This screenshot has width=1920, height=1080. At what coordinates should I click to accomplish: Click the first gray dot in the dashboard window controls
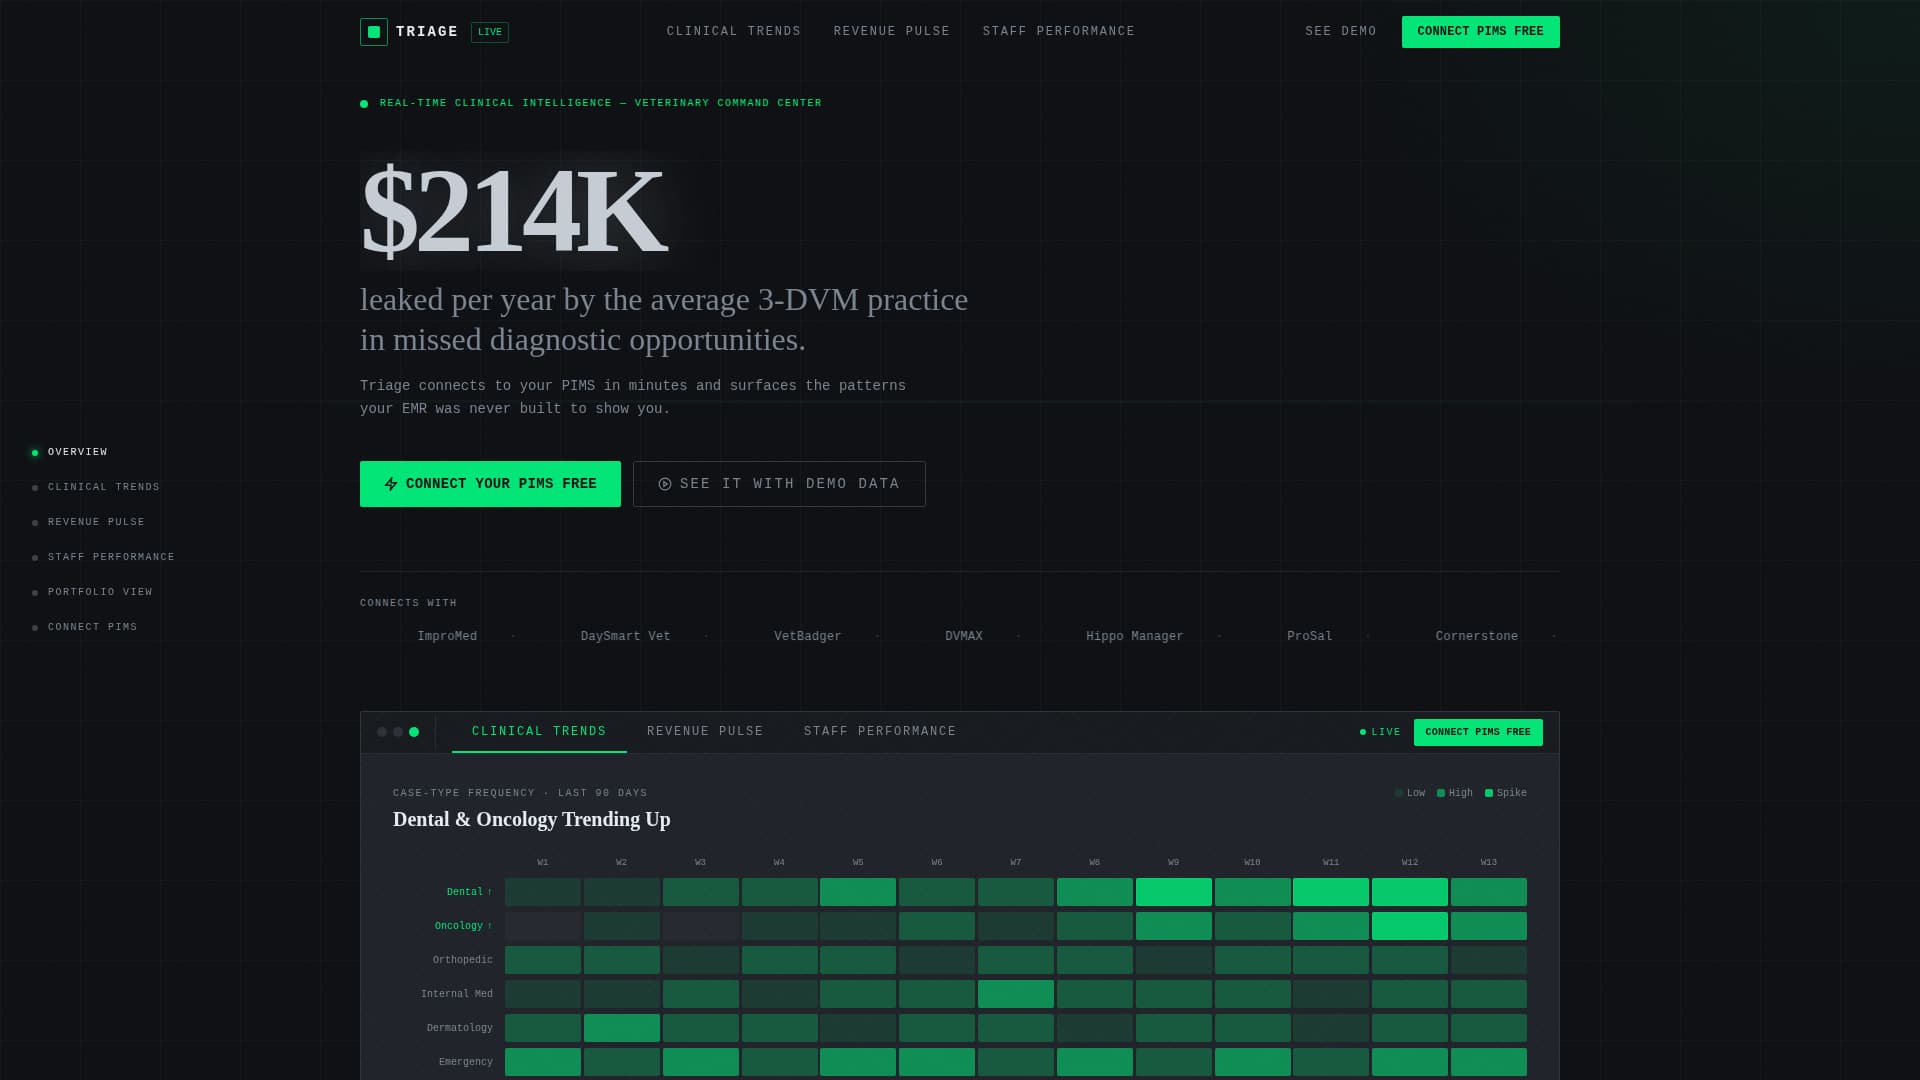382,732
